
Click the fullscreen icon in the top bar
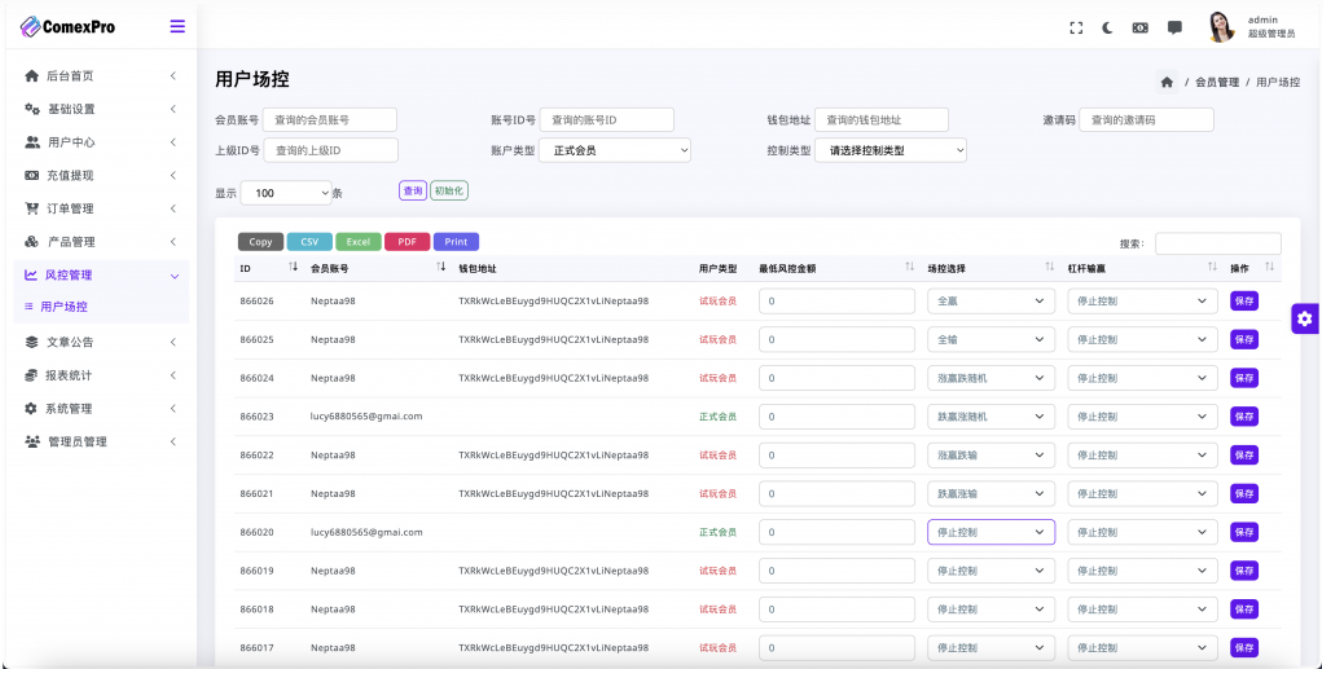click(1076, 28)
